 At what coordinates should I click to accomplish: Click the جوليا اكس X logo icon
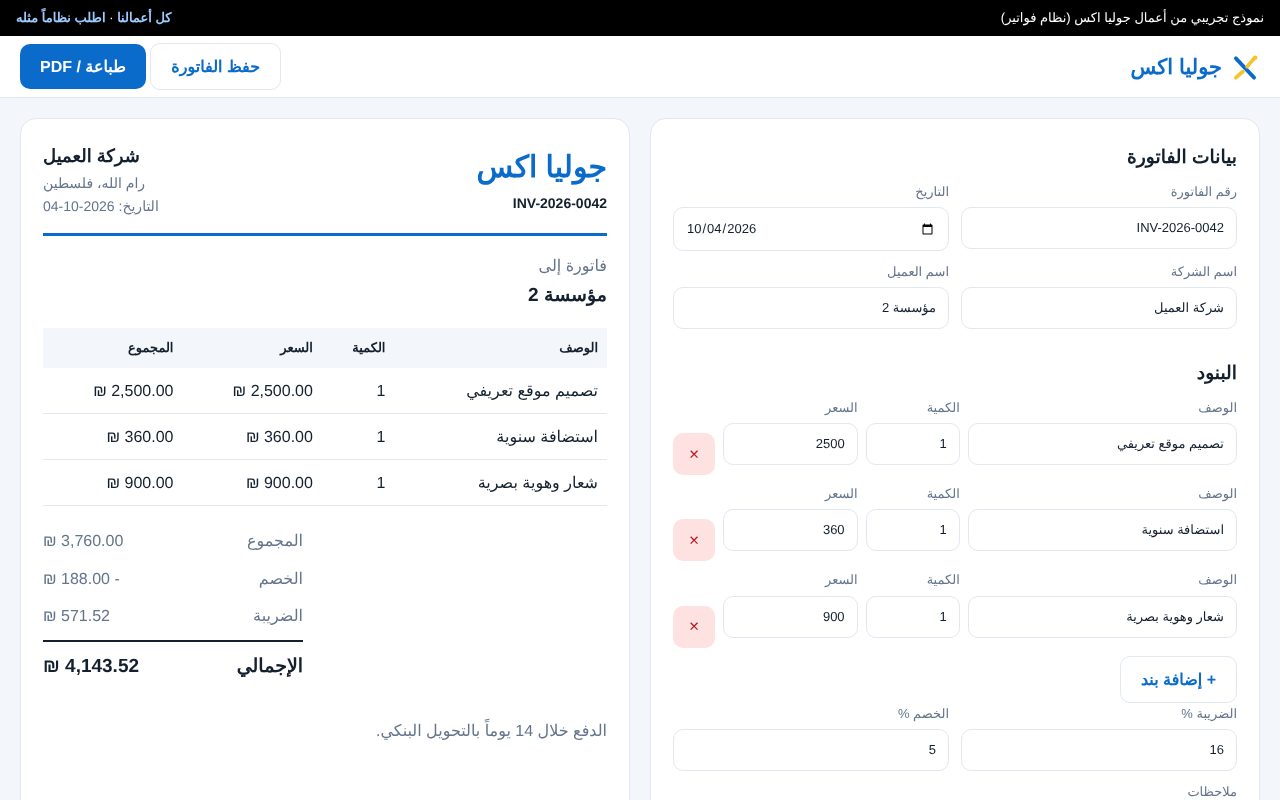pyautogui.click(x=1245, y=67)
